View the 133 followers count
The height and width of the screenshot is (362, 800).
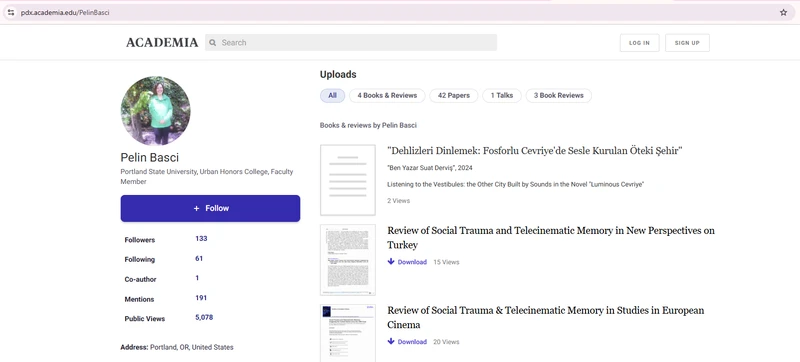point(201,238)
